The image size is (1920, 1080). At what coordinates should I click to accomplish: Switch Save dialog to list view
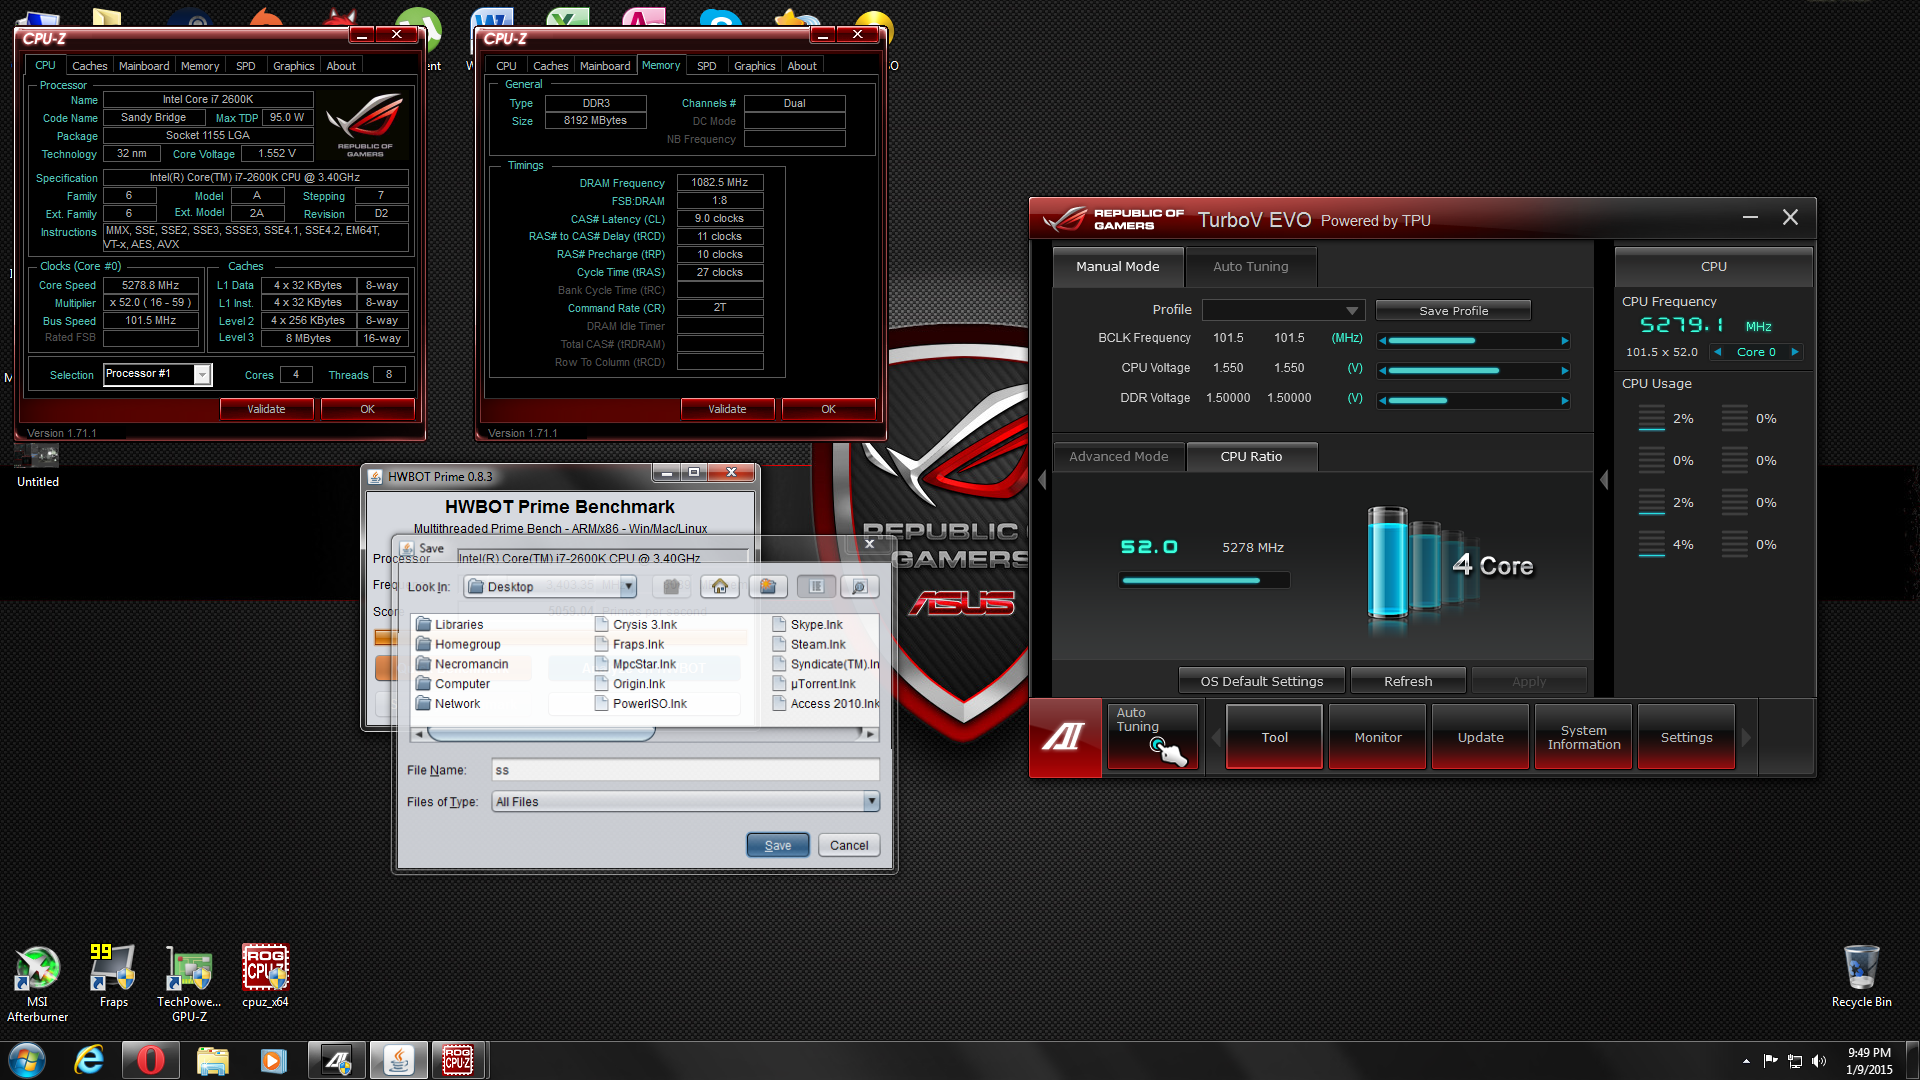[x=816, y=587]
